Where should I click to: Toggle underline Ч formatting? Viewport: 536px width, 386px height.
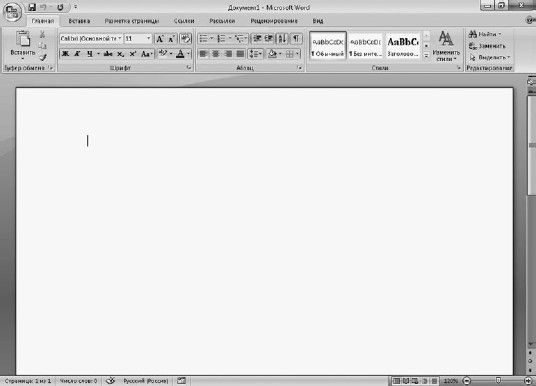point(90,54)
